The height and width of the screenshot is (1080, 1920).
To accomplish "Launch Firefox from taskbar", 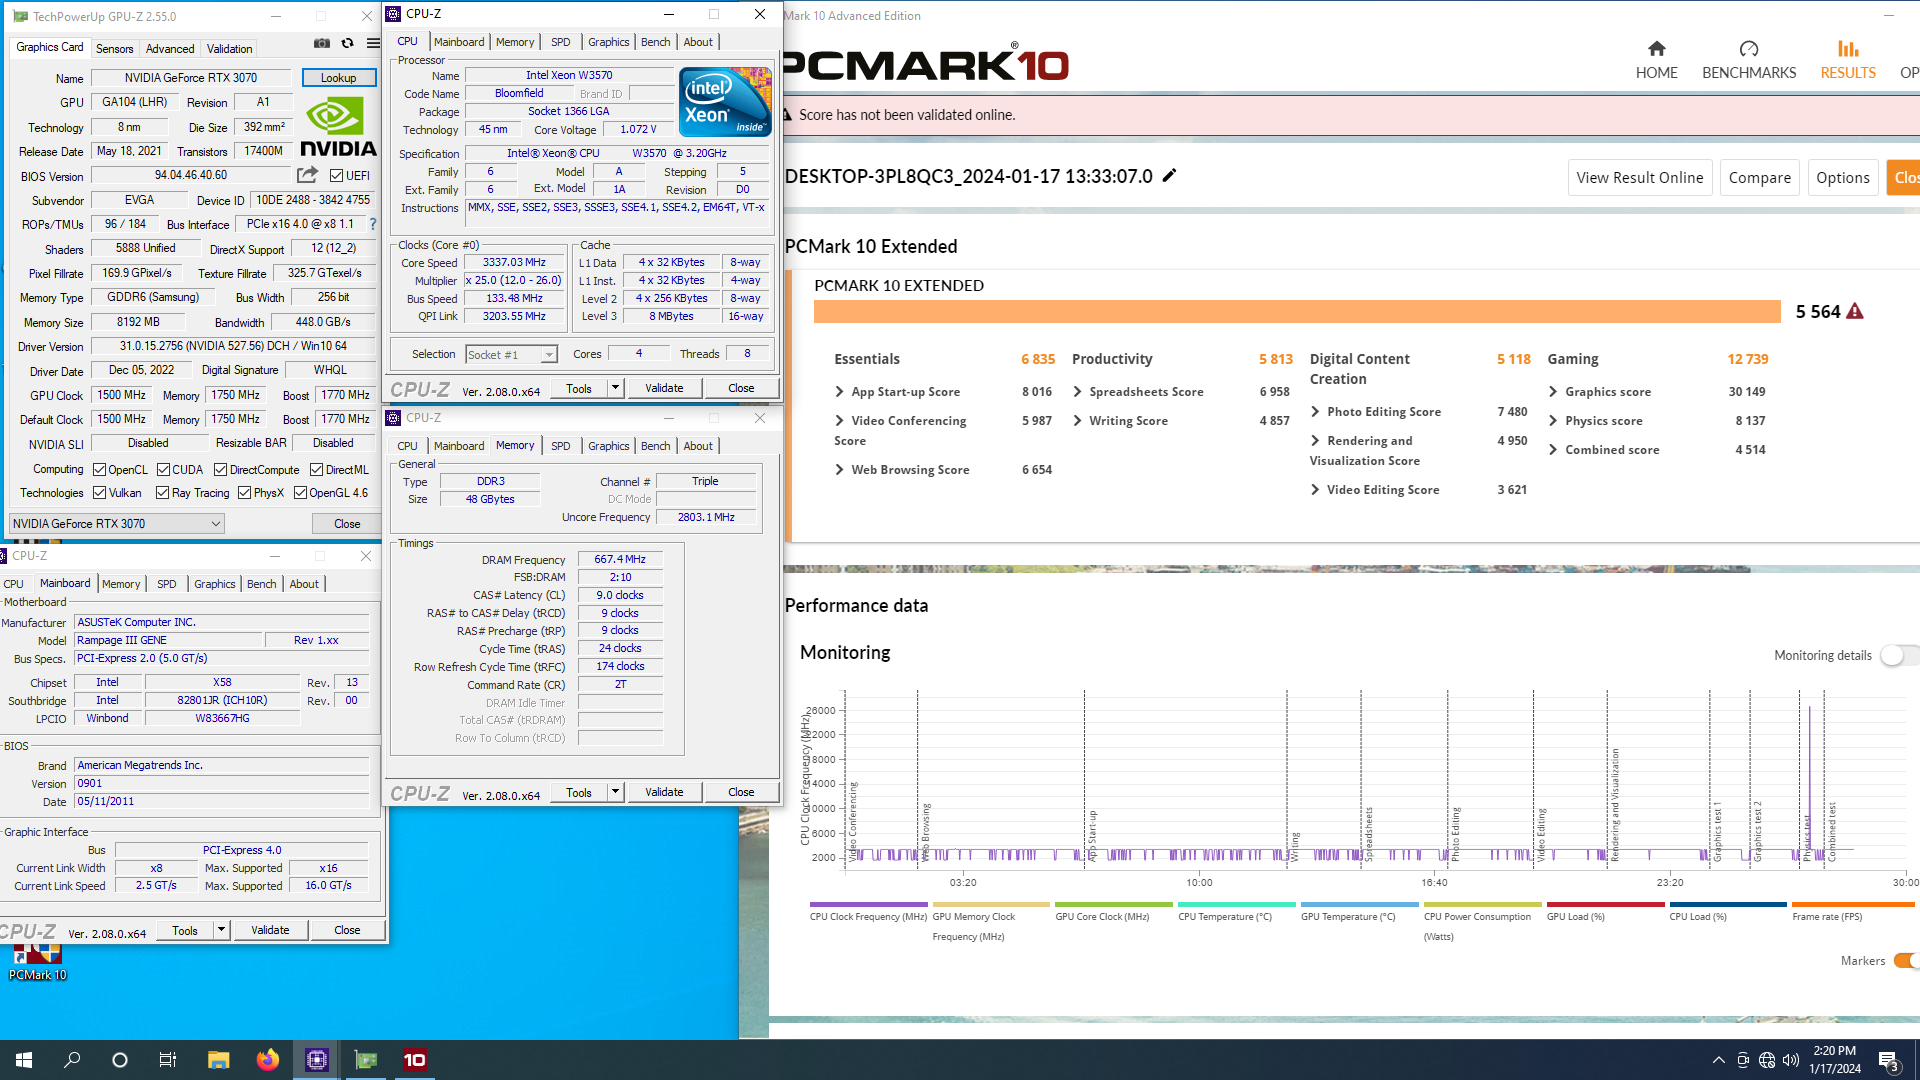I will pos(268,1060).
